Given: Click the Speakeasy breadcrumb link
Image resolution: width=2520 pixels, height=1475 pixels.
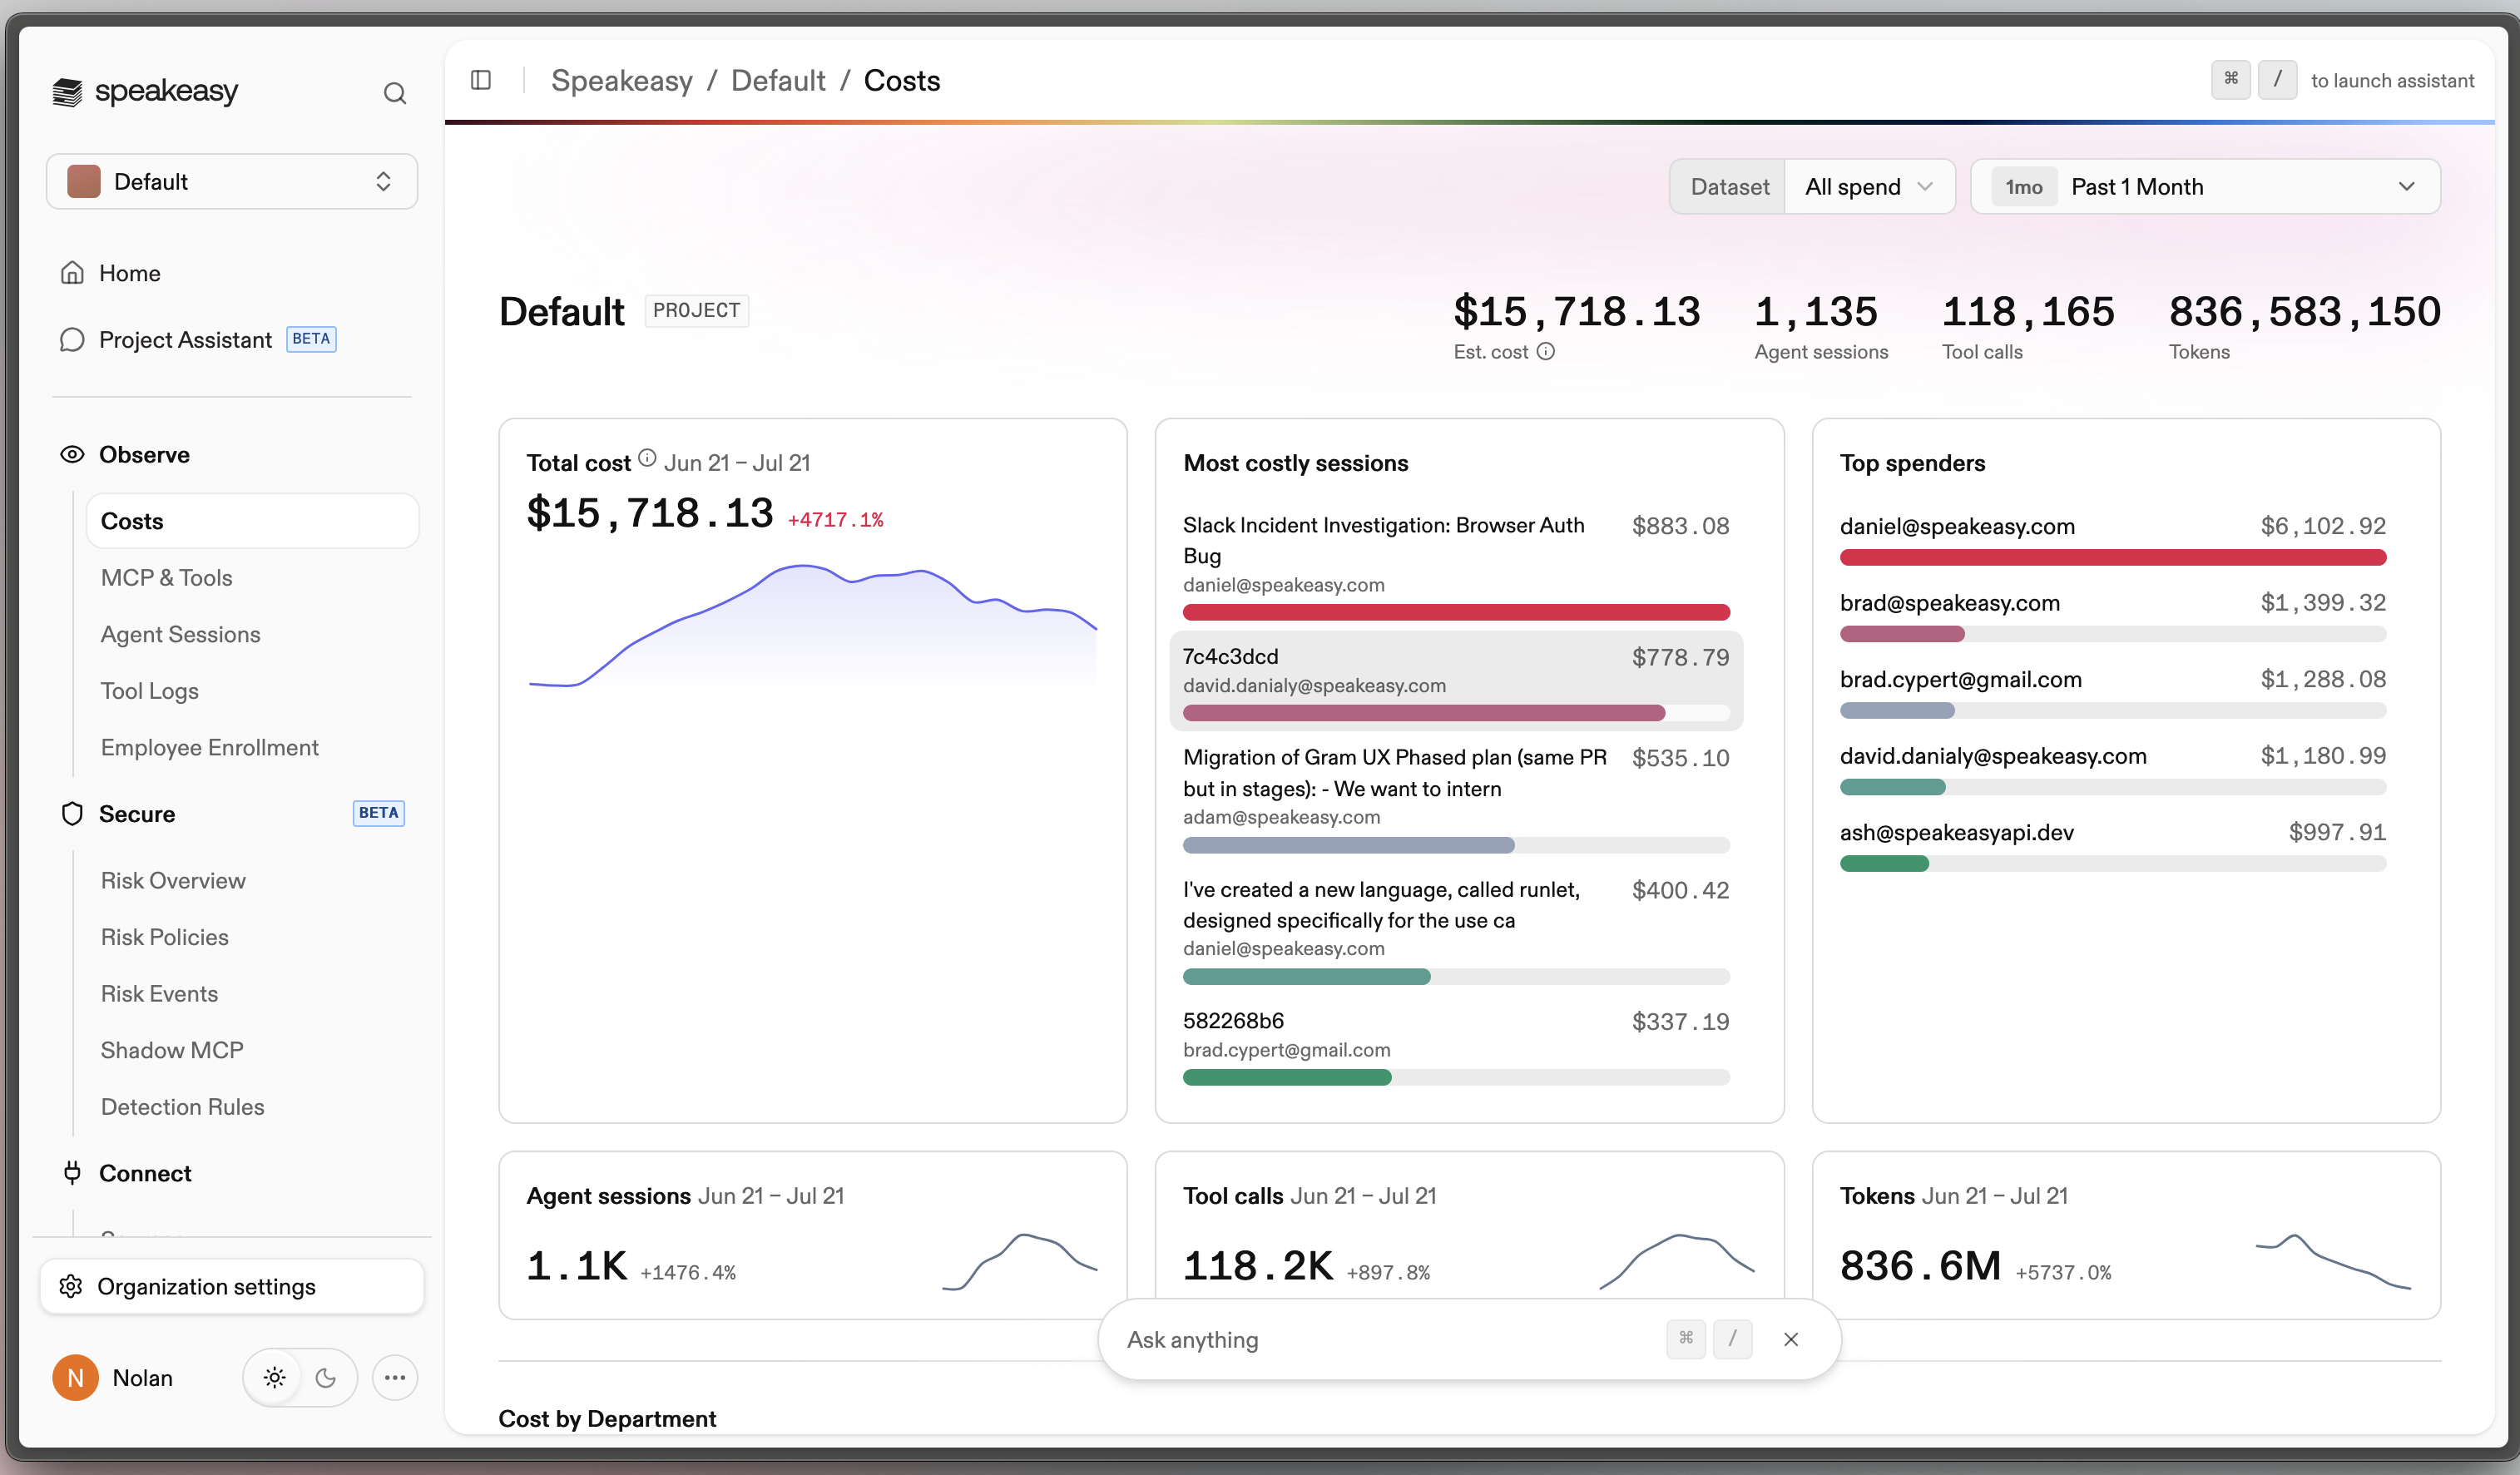Looking at the screenshot, I should click(621, 80).
